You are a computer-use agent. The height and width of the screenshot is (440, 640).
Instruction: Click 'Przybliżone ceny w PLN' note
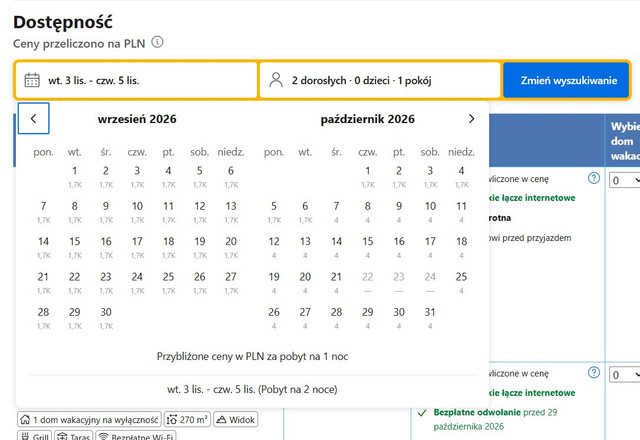tap(252, 356)
